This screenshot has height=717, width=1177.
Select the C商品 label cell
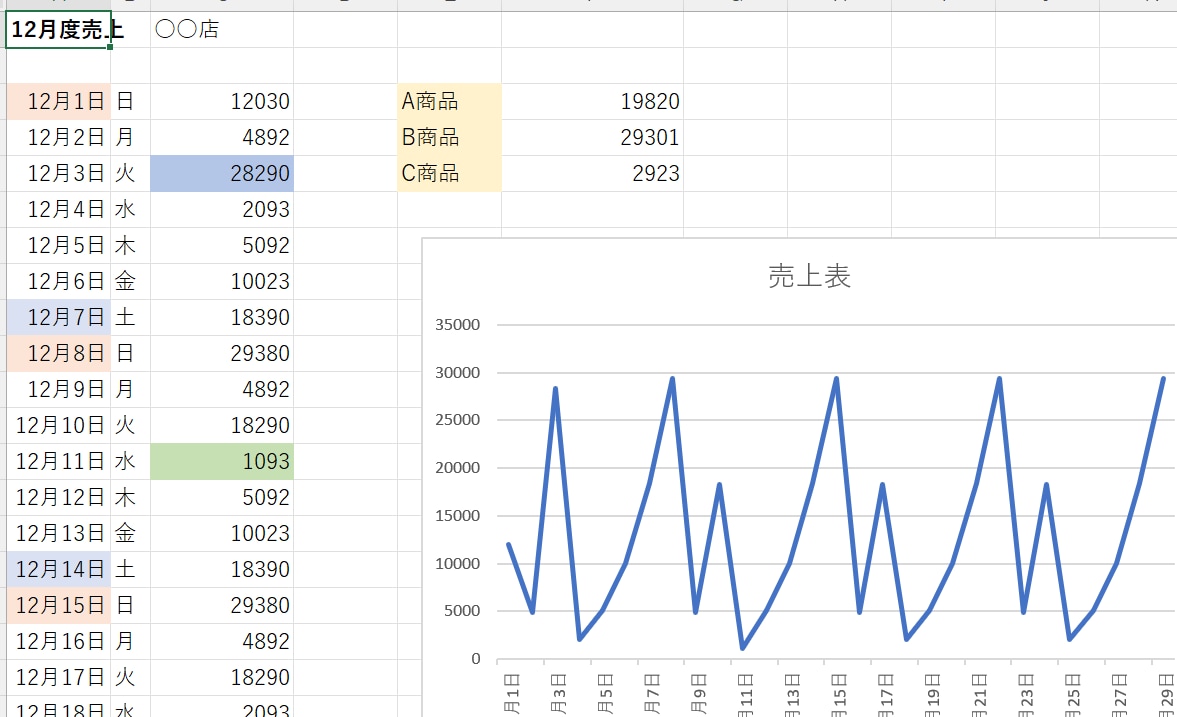click(449, 173)
